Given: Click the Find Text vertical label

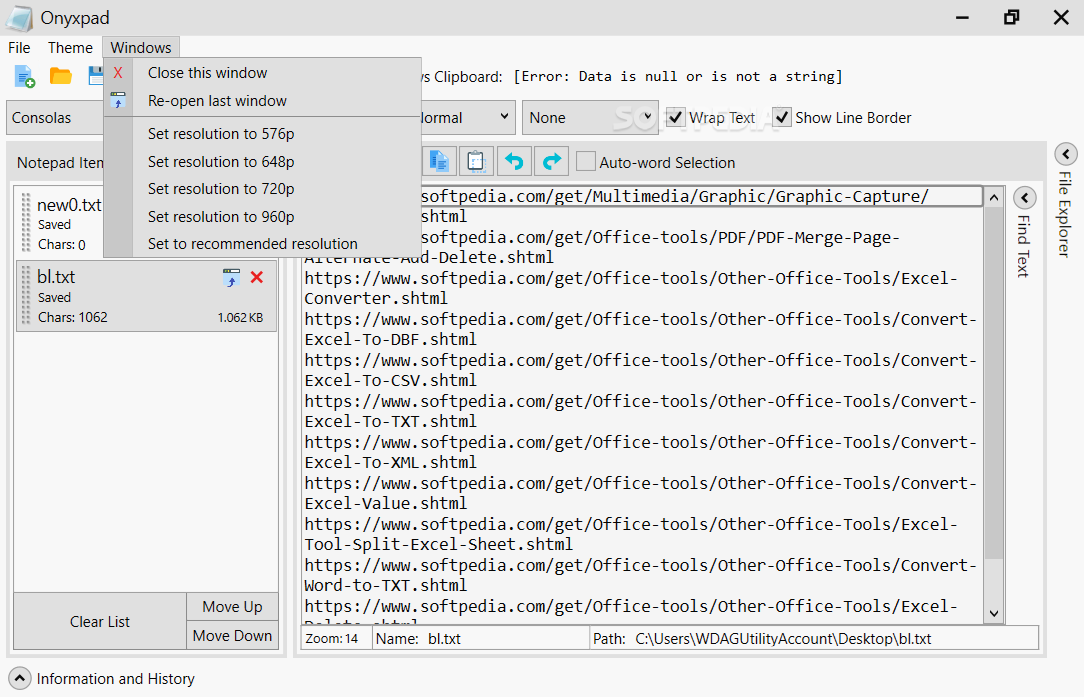Looking at the screenshot, I should 1024,246.
